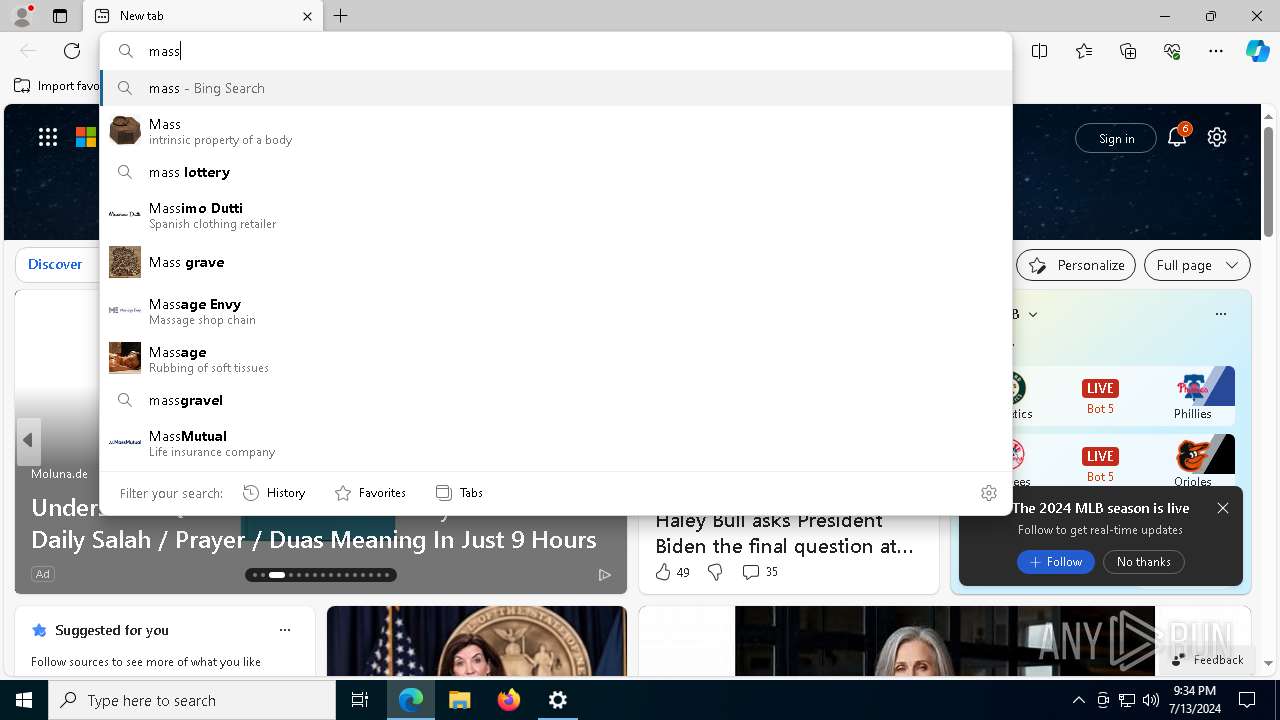Image resolution: width=1280 pixels, height=720 pixels.
Task: Switch to the Discover tab
Action: pos(55,264)
